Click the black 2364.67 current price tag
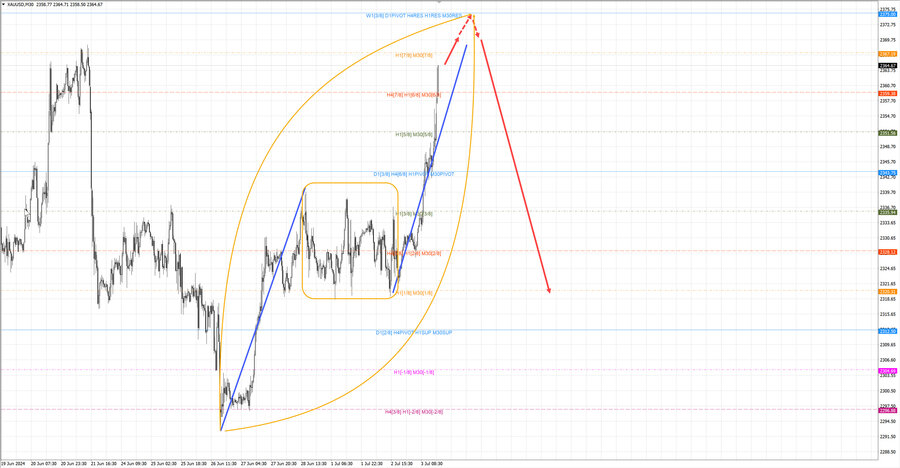This screenshot has height=468, width=900. point(887,66)
